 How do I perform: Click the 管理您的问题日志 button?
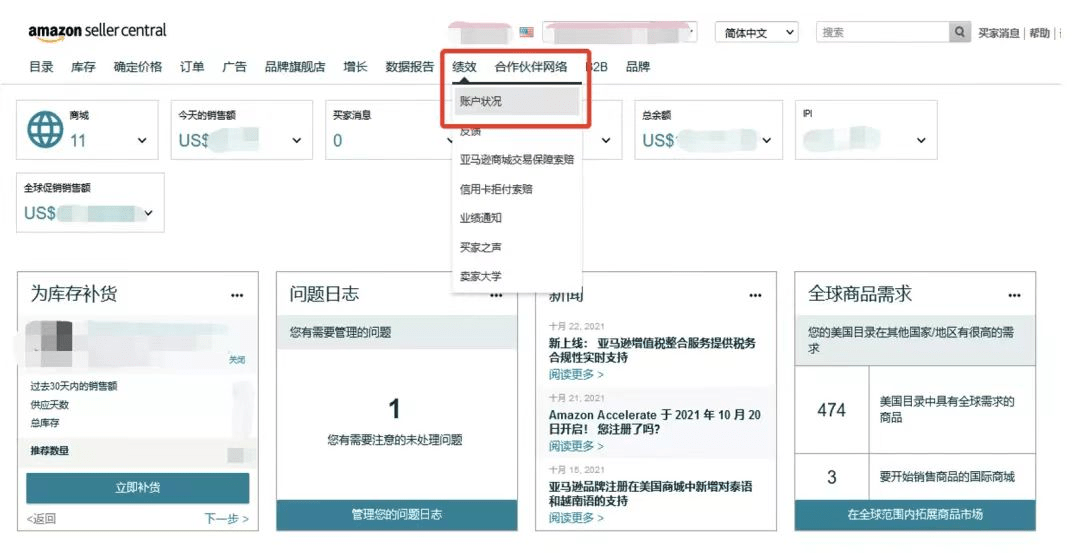(x=396, y=515)
